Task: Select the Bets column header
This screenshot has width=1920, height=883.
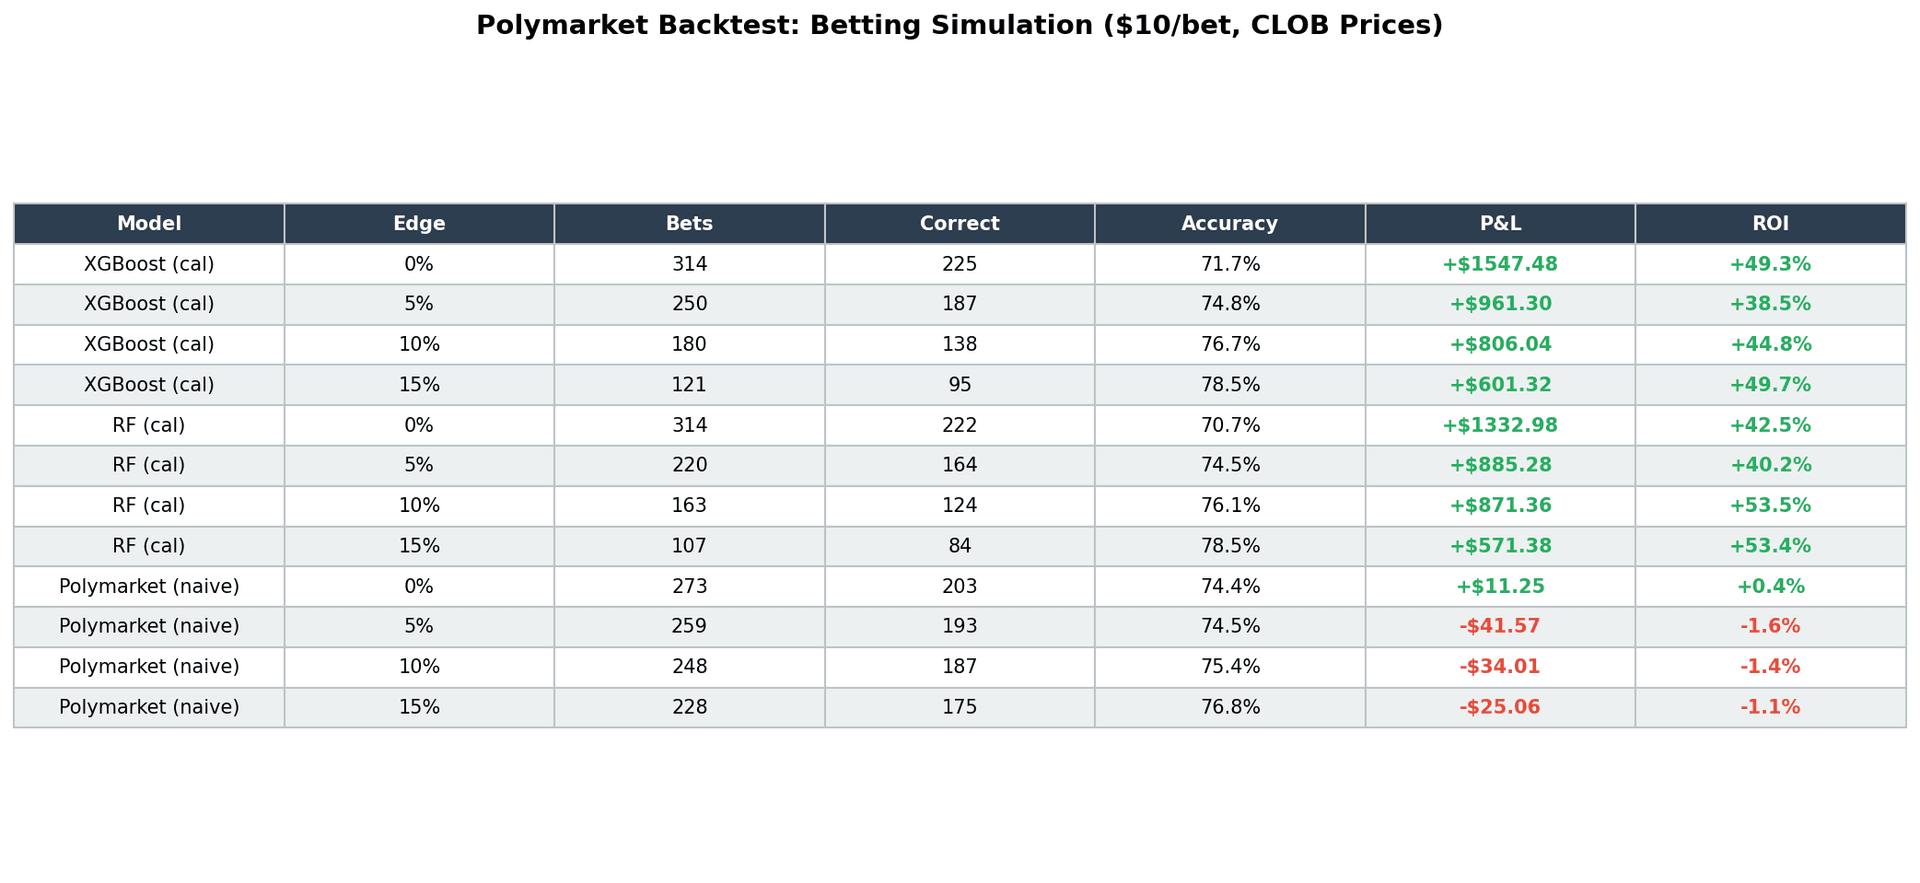Action: pos(689,224)
